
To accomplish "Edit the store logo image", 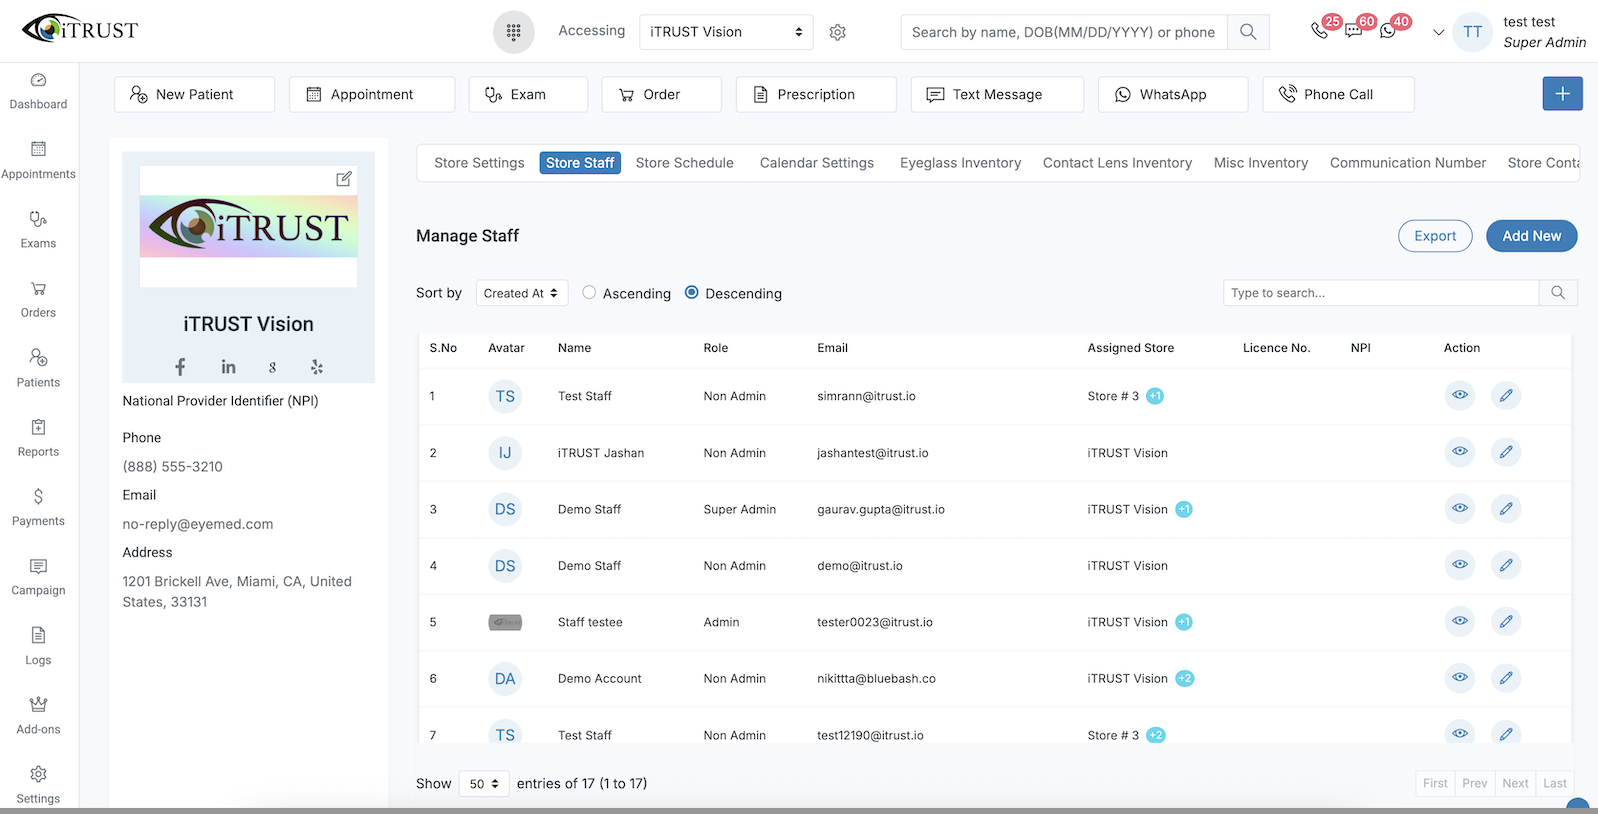I will 344,179.
